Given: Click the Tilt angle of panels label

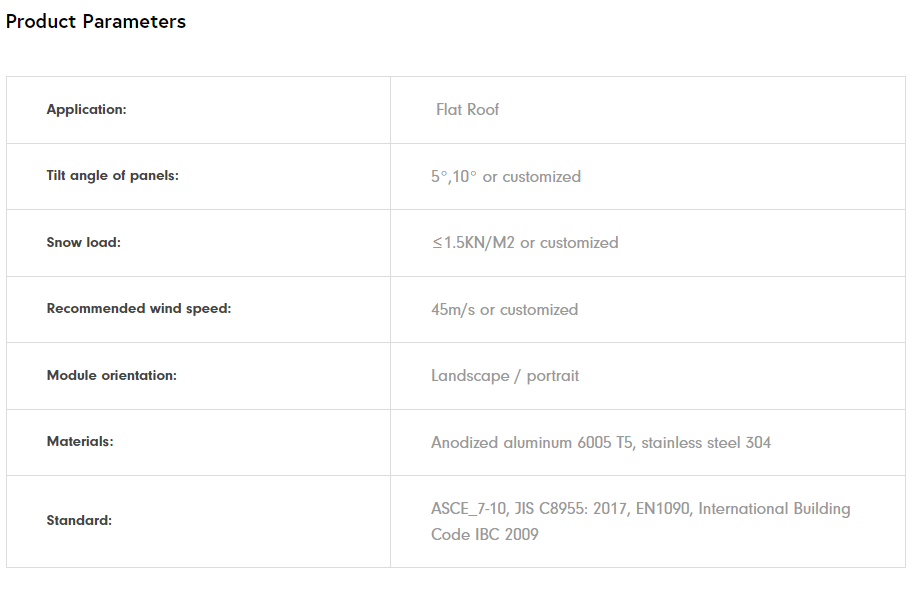Looking at the screenshot, I should coord(112,175).
